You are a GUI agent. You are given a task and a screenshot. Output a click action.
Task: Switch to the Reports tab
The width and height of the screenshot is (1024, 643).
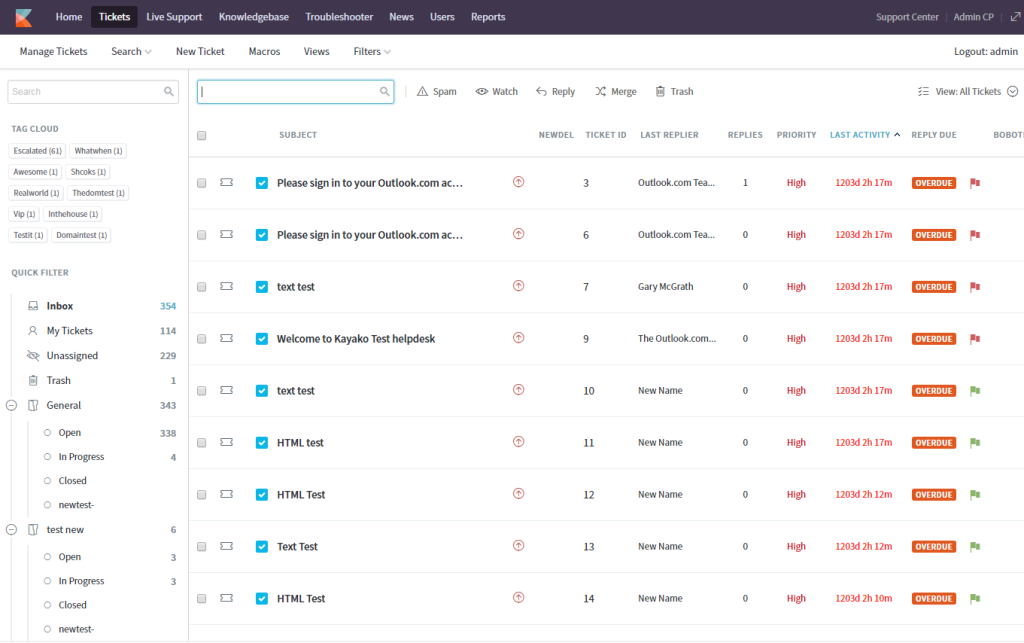(x=488, y=16)
